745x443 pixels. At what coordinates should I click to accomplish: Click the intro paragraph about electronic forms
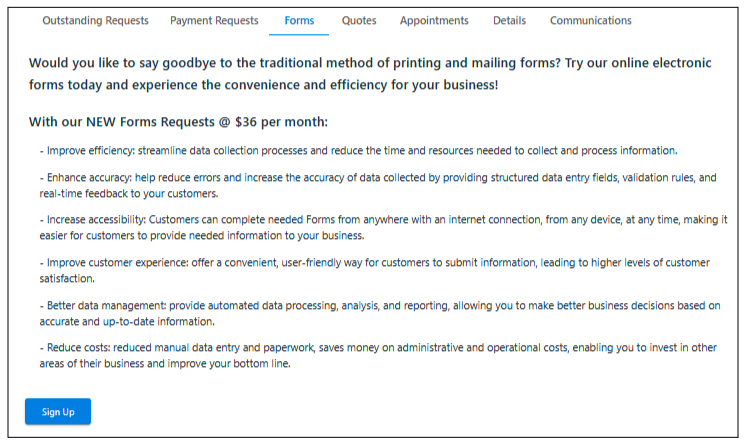pos(370,74)
